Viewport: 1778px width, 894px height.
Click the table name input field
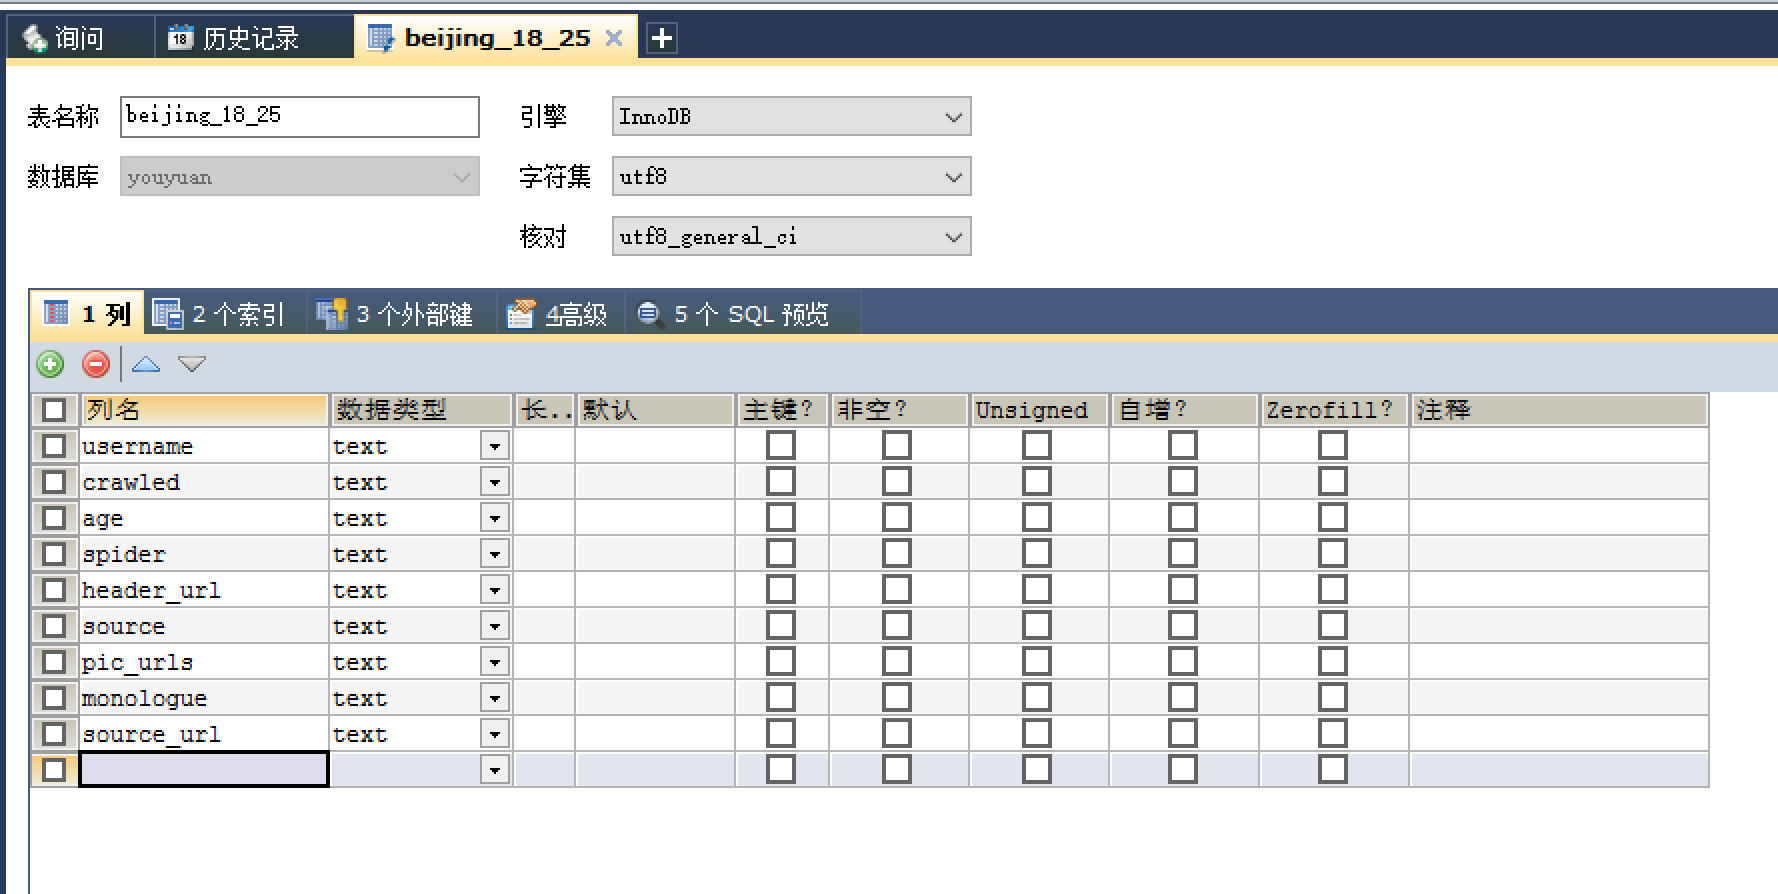299,117
